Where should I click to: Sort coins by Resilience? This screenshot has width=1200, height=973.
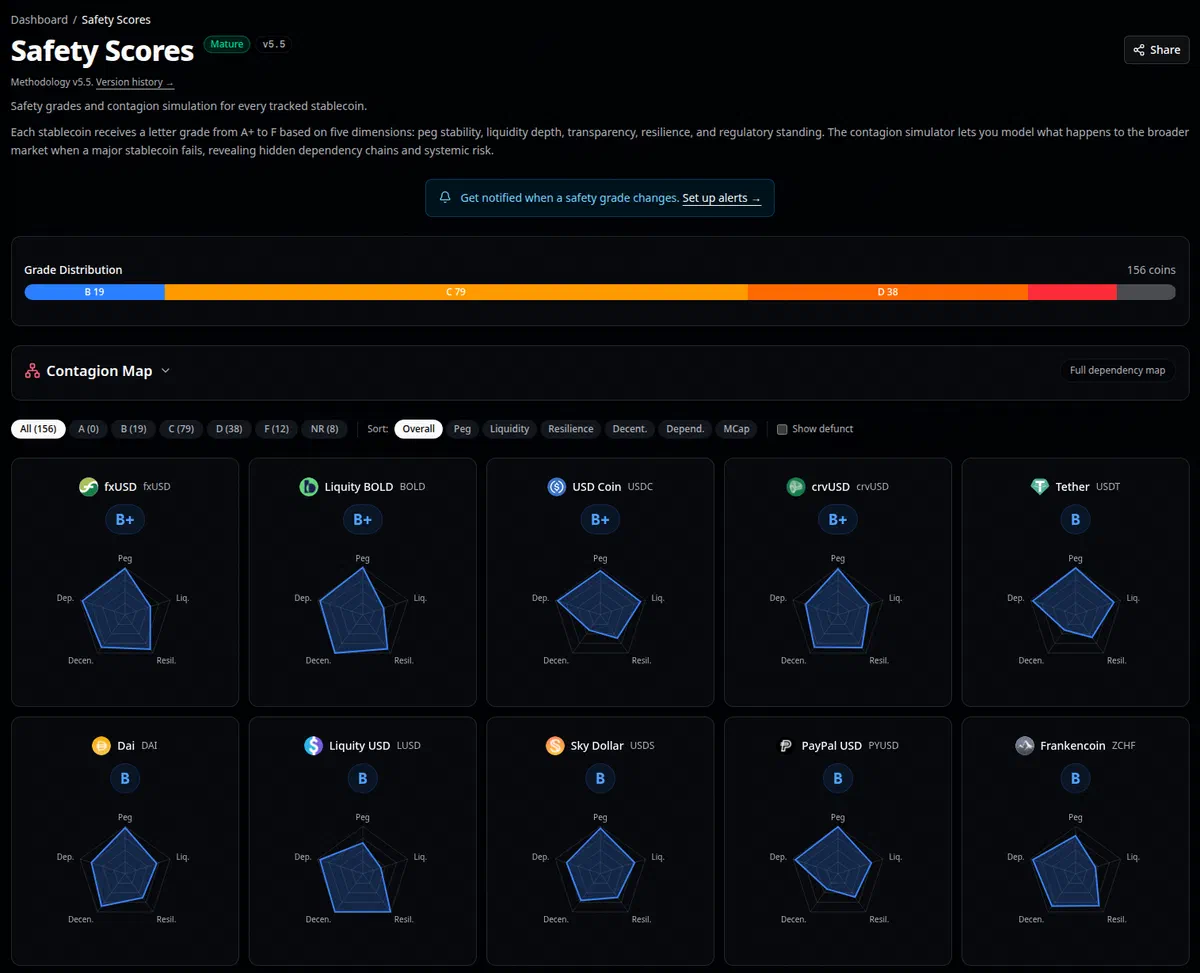571,429
